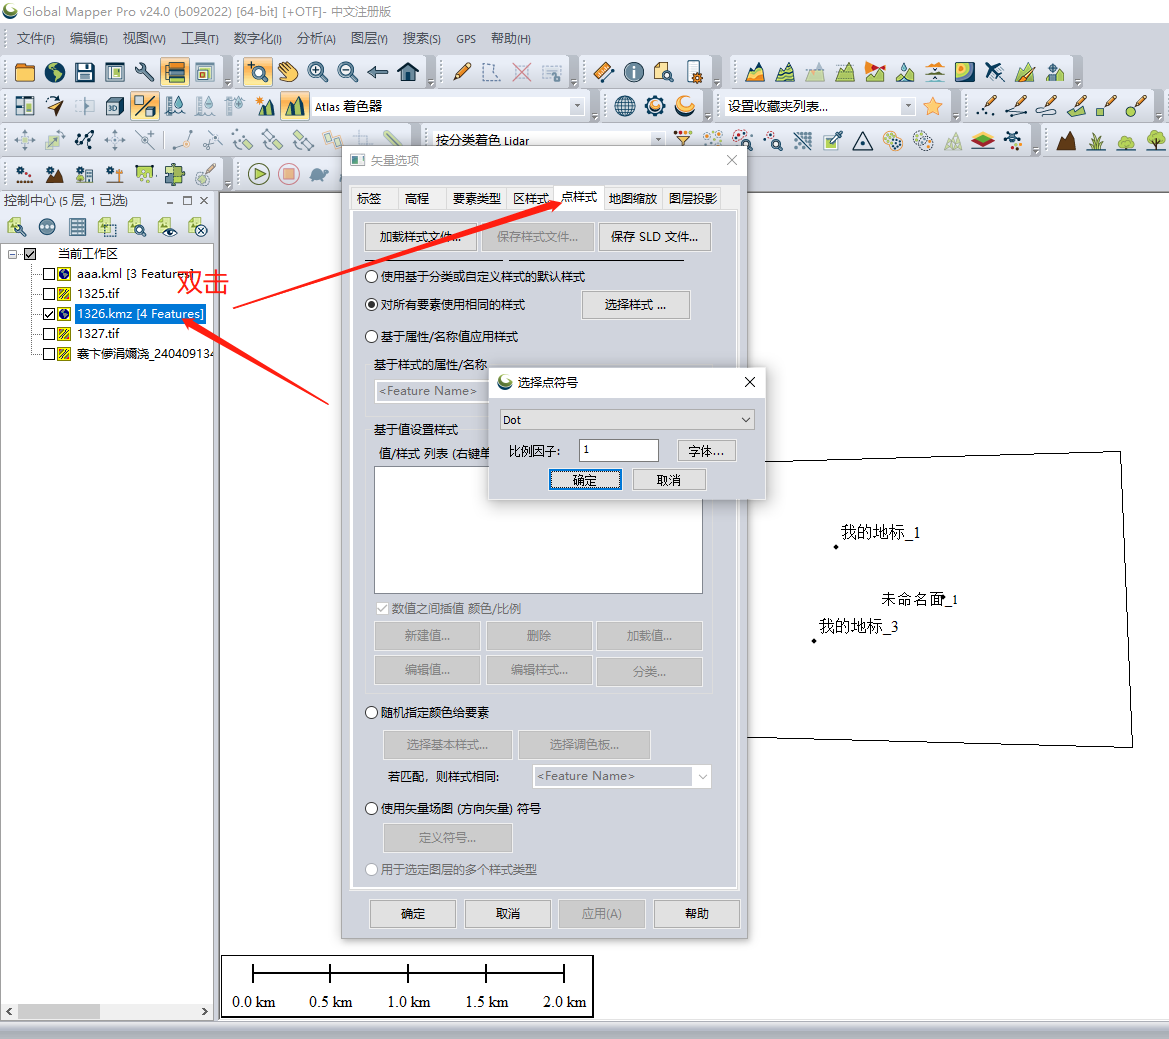Select radio 对所有要素使用相同的样式

[371, 305]
